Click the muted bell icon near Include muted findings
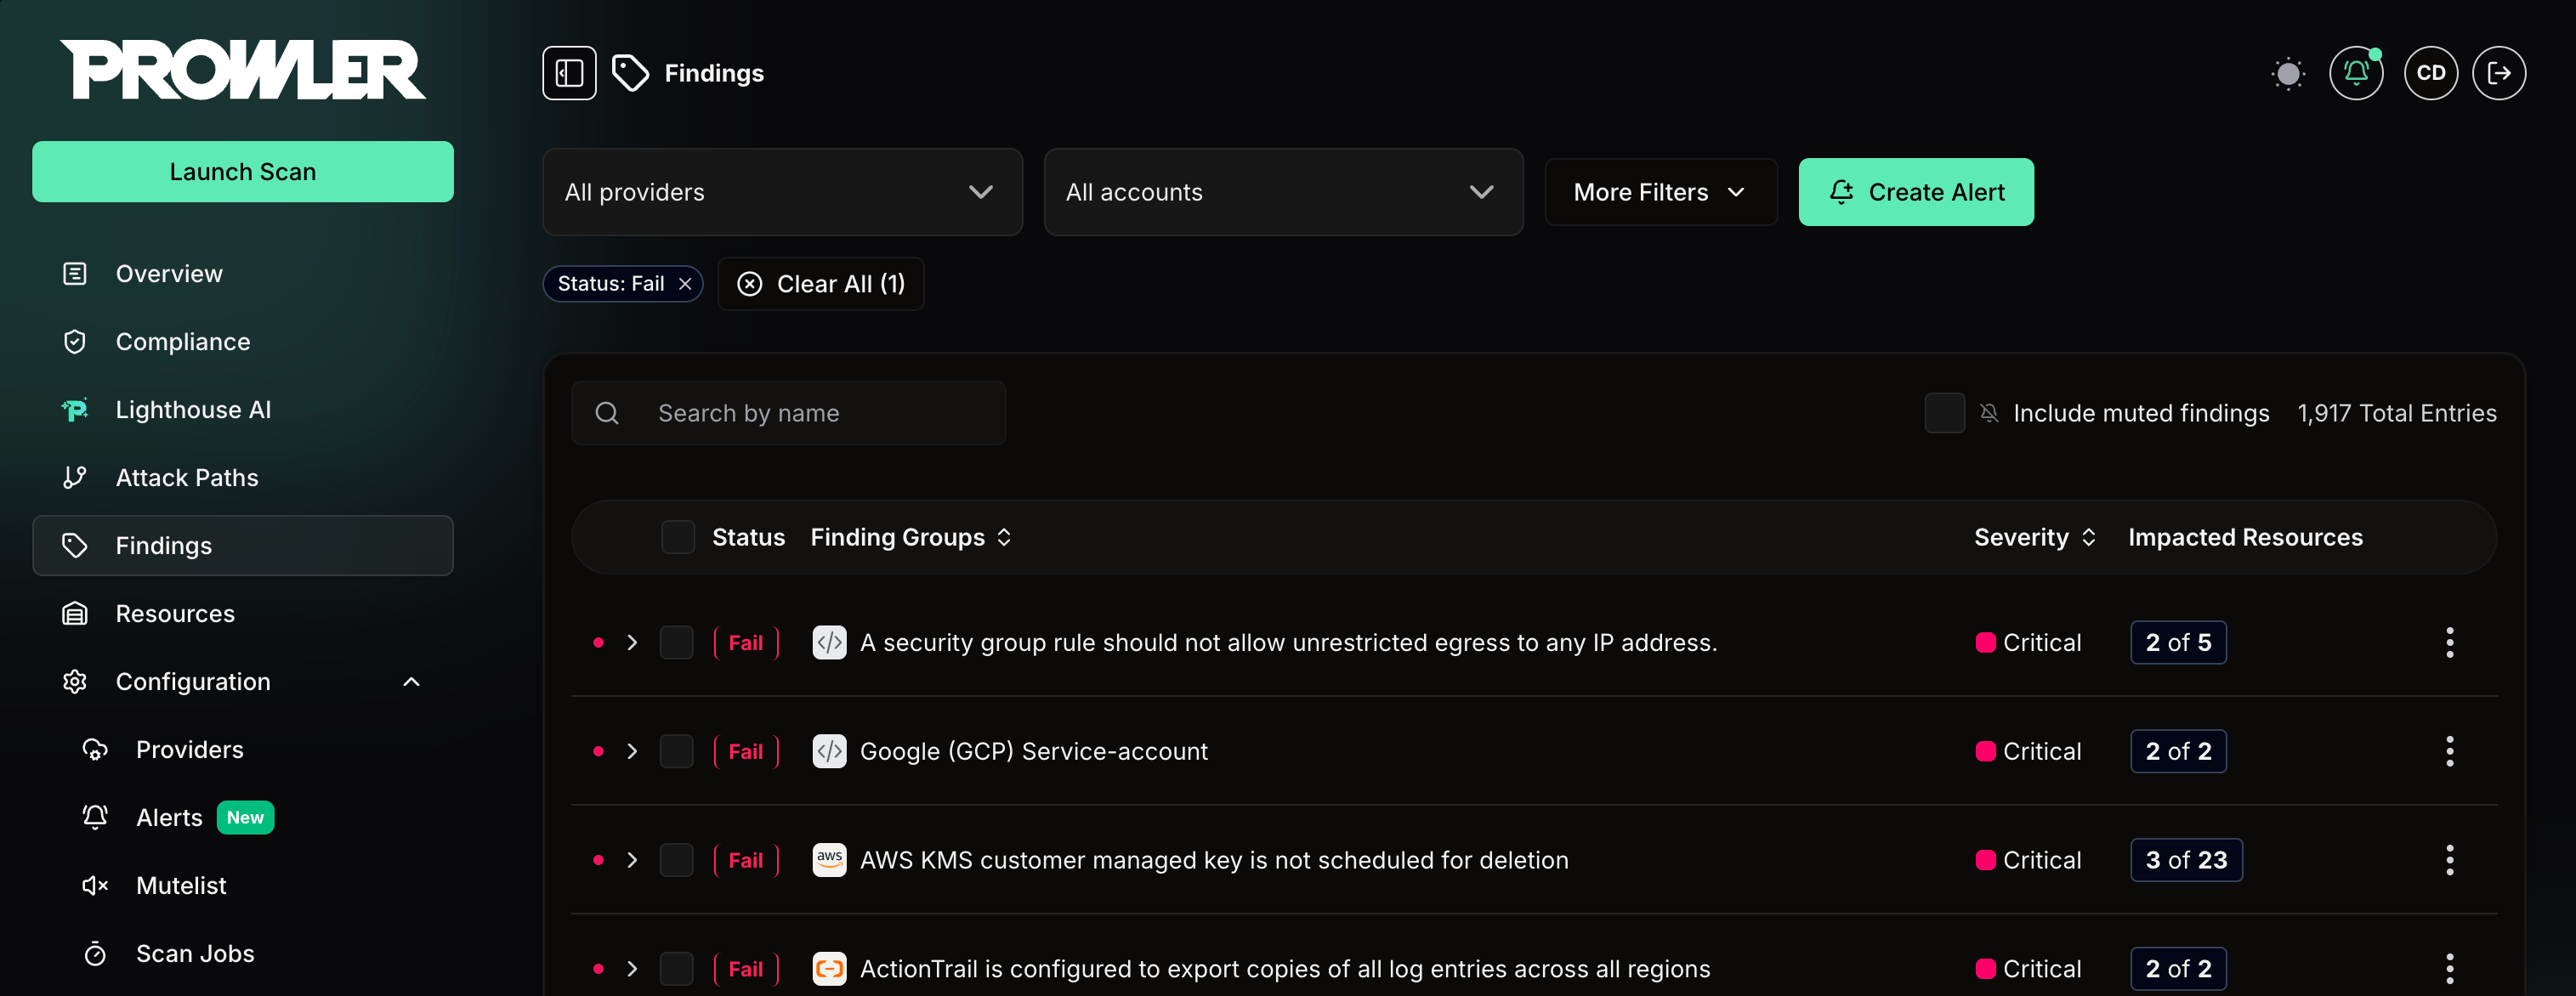This screenshot has height=996, width=2576. click(x=1989, y=413)
